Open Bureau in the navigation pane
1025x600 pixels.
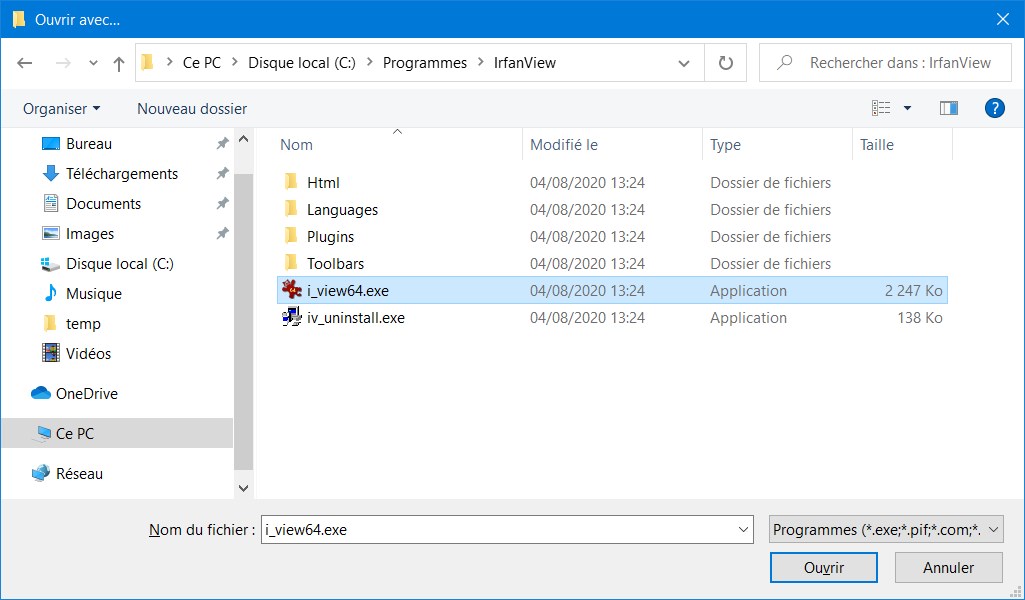pyautogui.click(x=89, y=144)
